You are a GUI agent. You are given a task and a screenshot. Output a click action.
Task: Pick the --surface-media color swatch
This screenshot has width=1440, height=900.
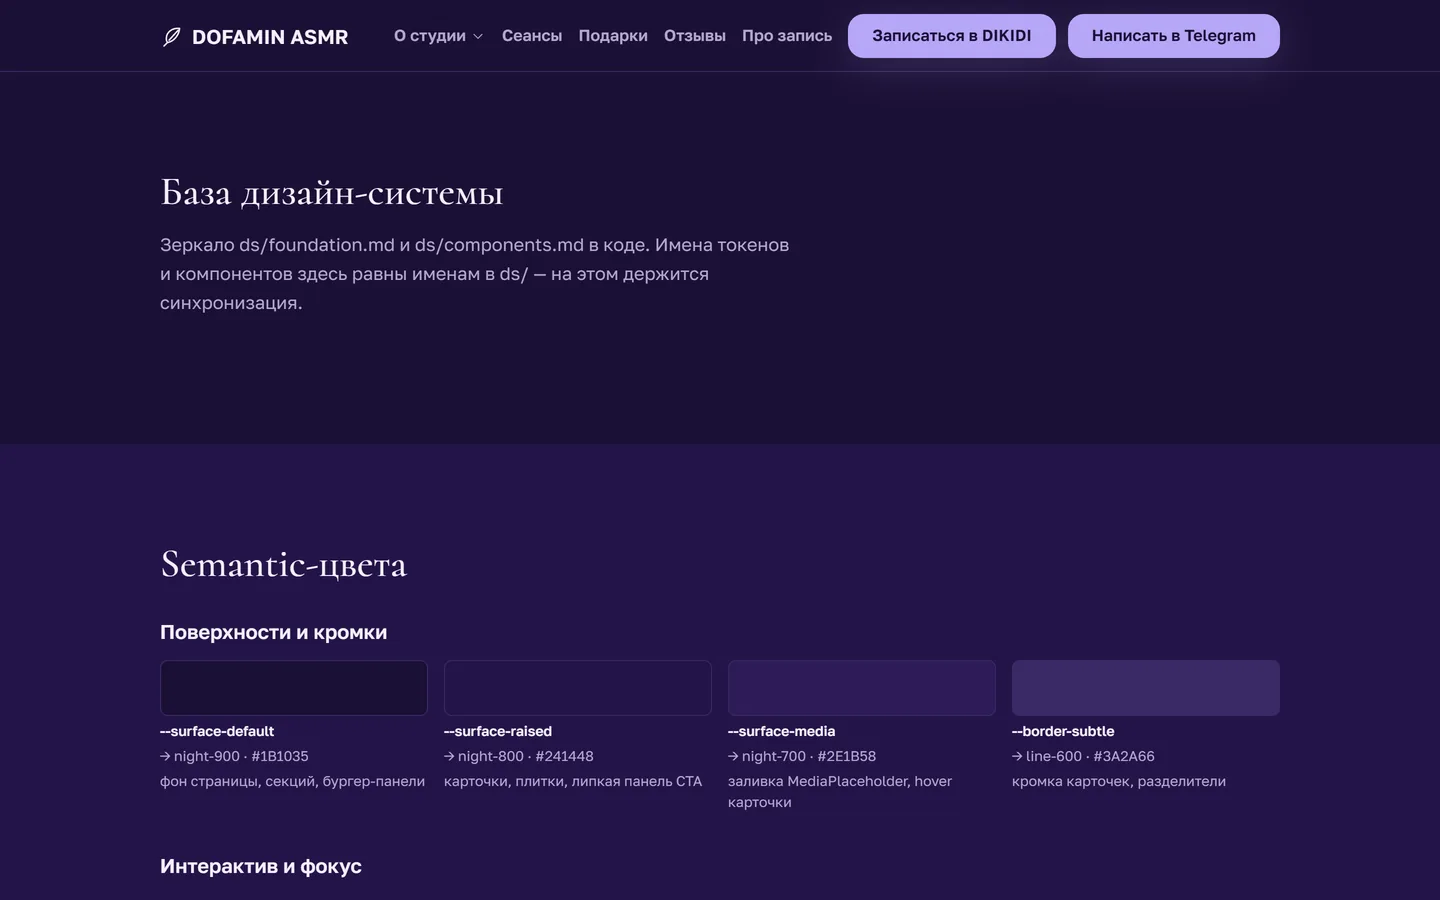click(x=862, y=688)
